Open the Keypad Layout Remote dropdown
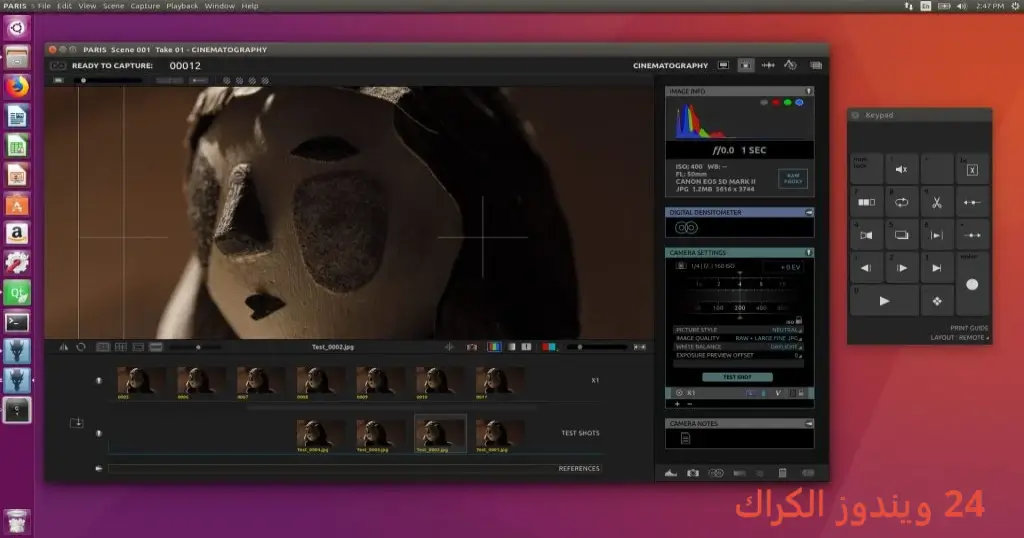 click(959, 338)
